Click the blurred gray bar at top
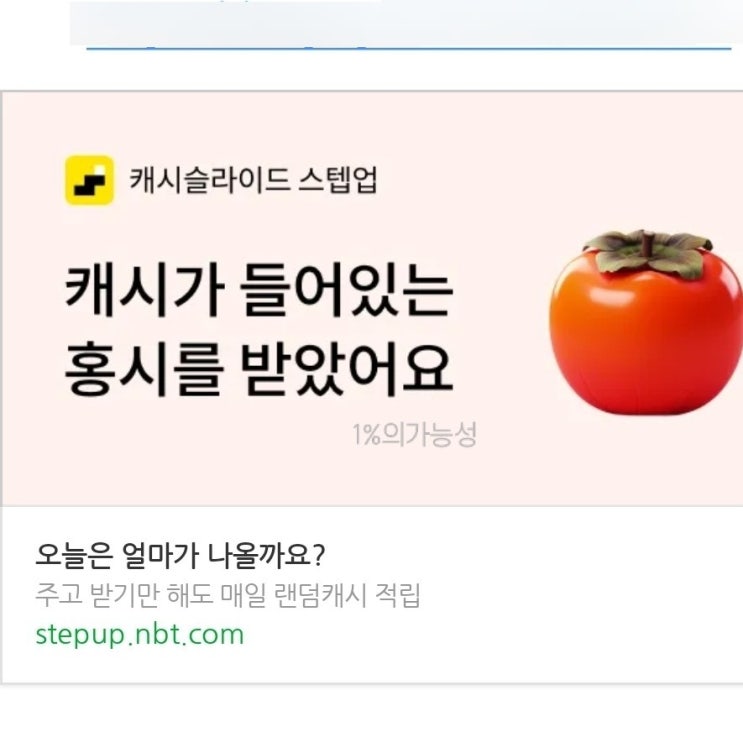This screenshot has width=743, height=737. click(x=407, y=22)
